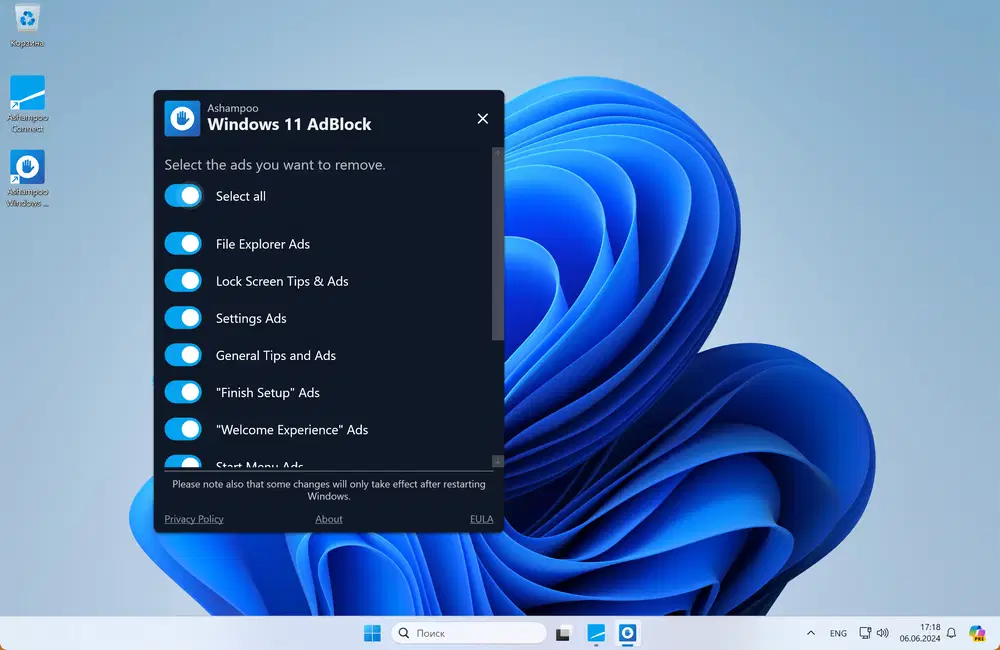Open the Recycle Bin desktop icon
Screen dimensions: 1000x650
[27, 19]
